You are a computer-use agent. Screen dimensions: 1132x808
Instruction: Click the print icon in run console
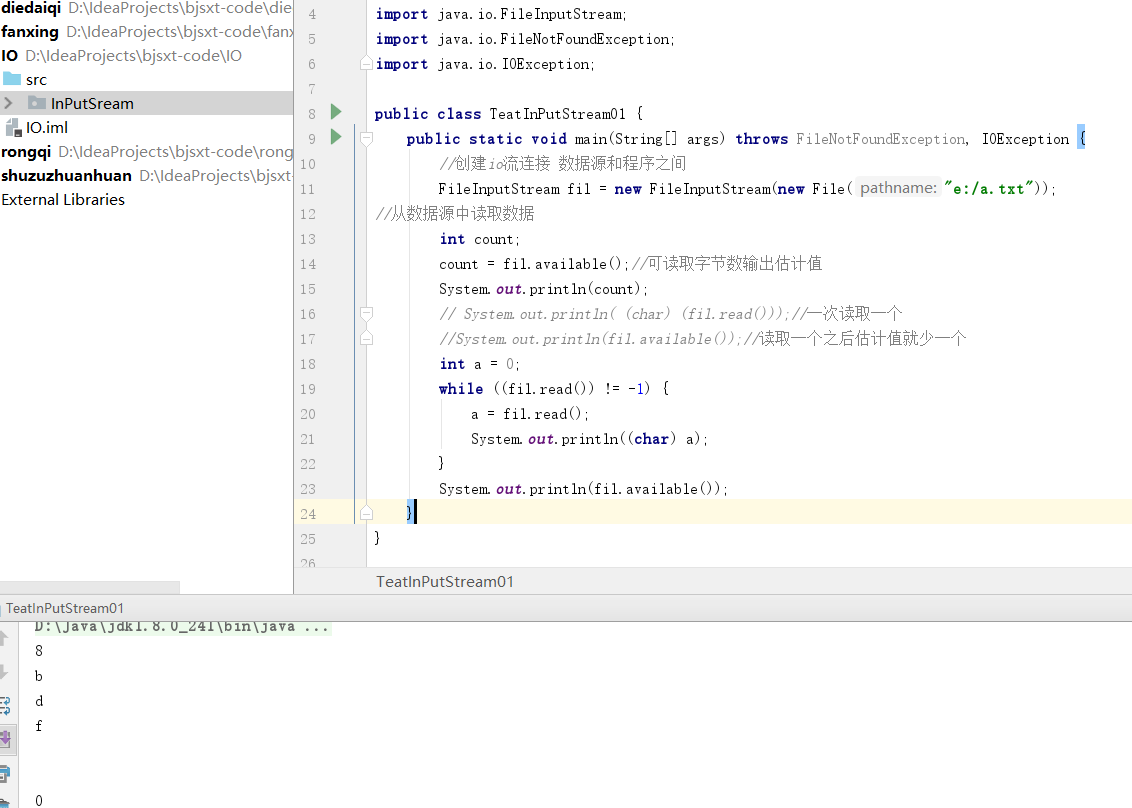[4, 774]
